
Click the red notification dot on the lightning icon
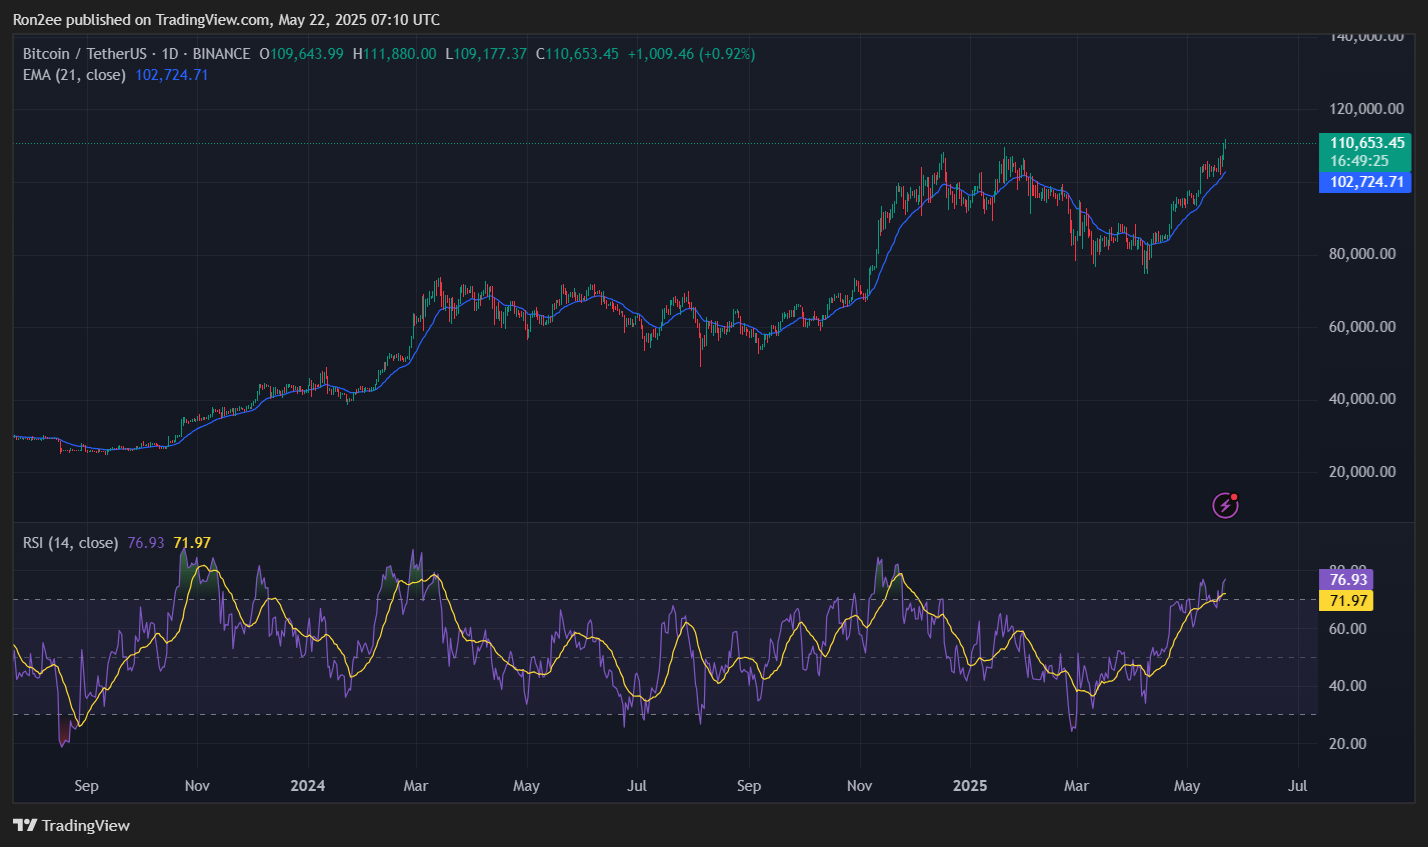click(1234, 495)
